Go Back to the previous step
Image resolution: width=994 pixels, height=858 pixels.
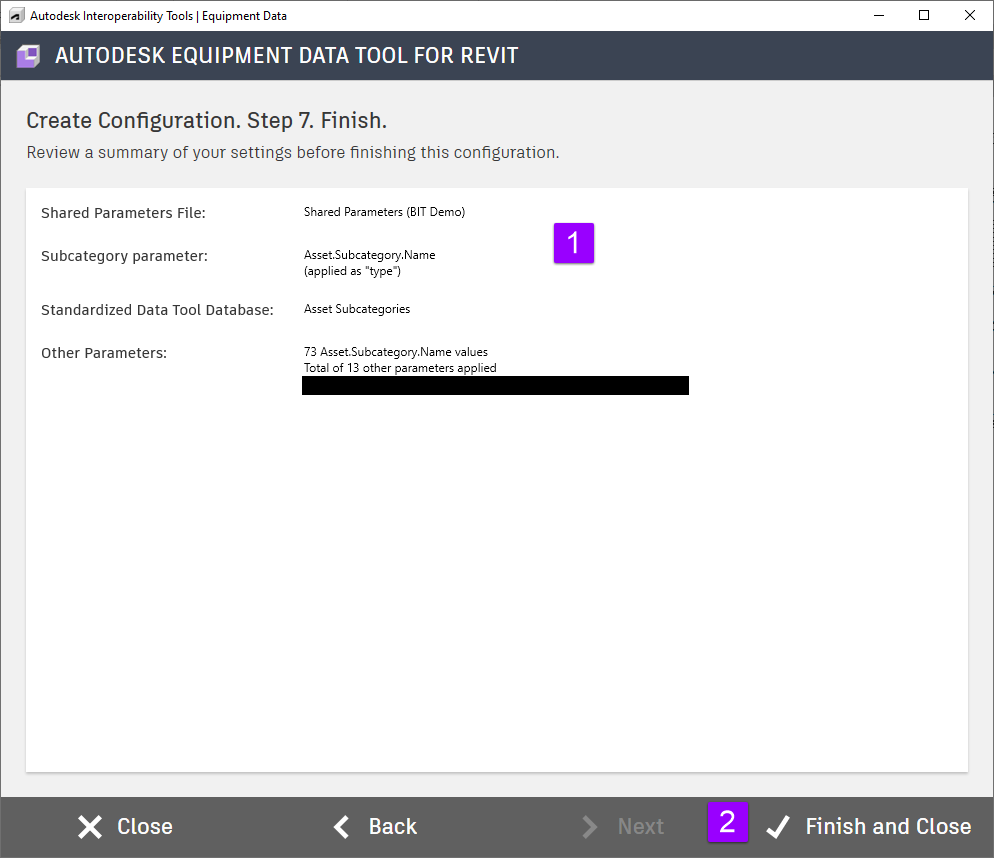coord(375,827)
